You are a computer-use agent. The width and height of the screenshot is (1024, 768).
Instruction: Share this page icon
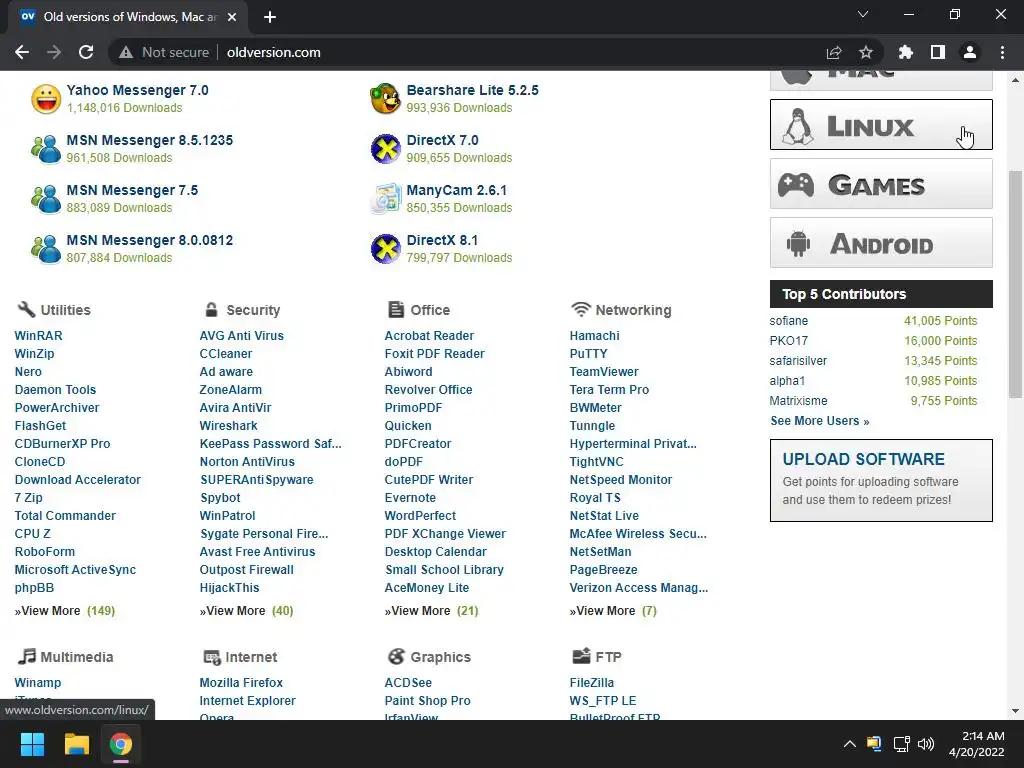tap(834, 52)
